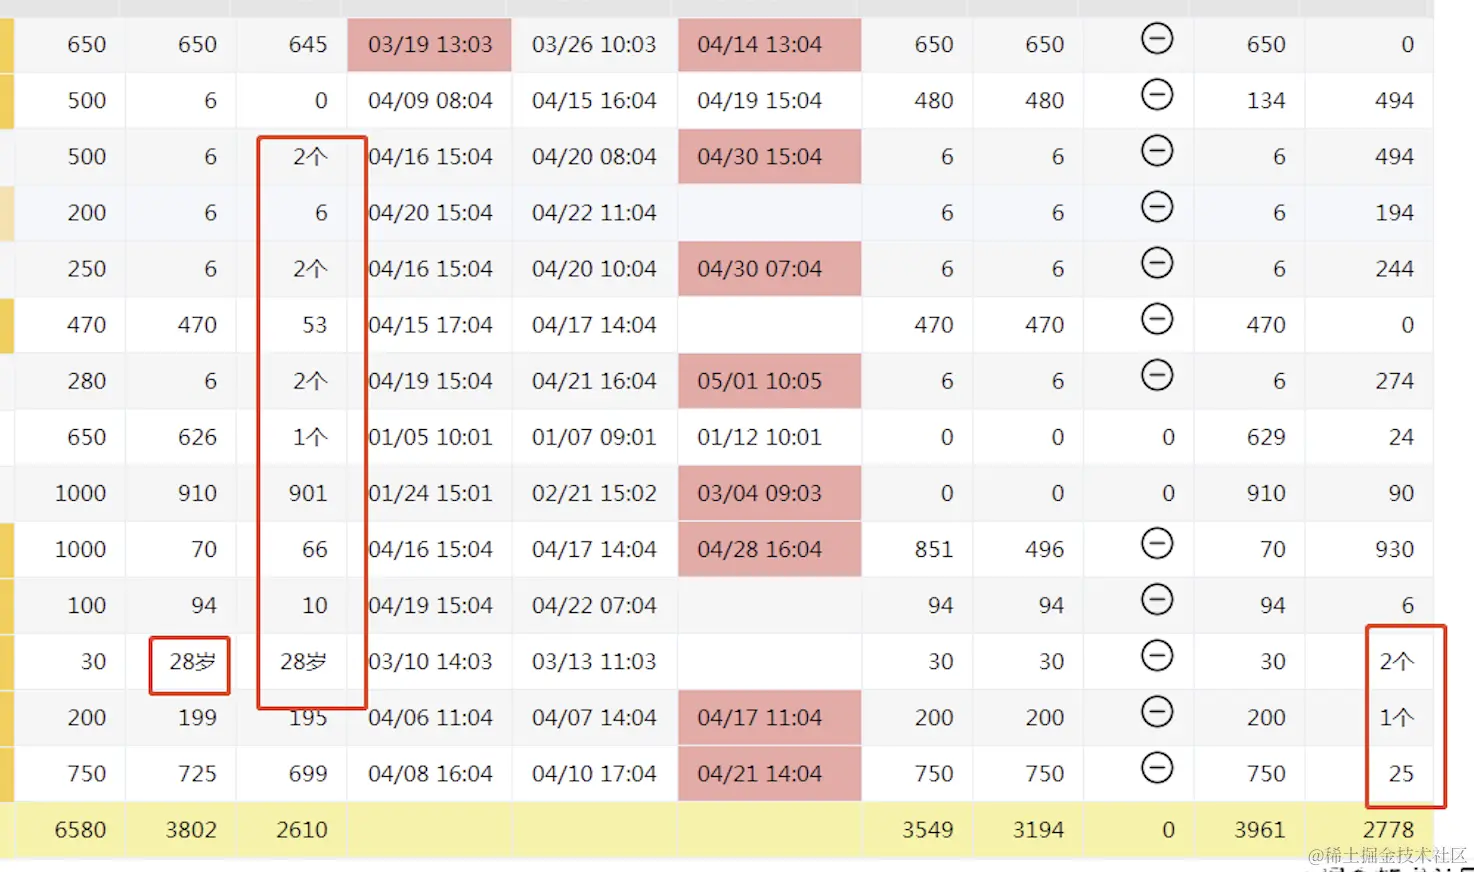Image resolution: width=1474 pixels, height=872 pixels.
Task: Click minus icon in 03/10 14:03 row
Action: click(1157, 656)
